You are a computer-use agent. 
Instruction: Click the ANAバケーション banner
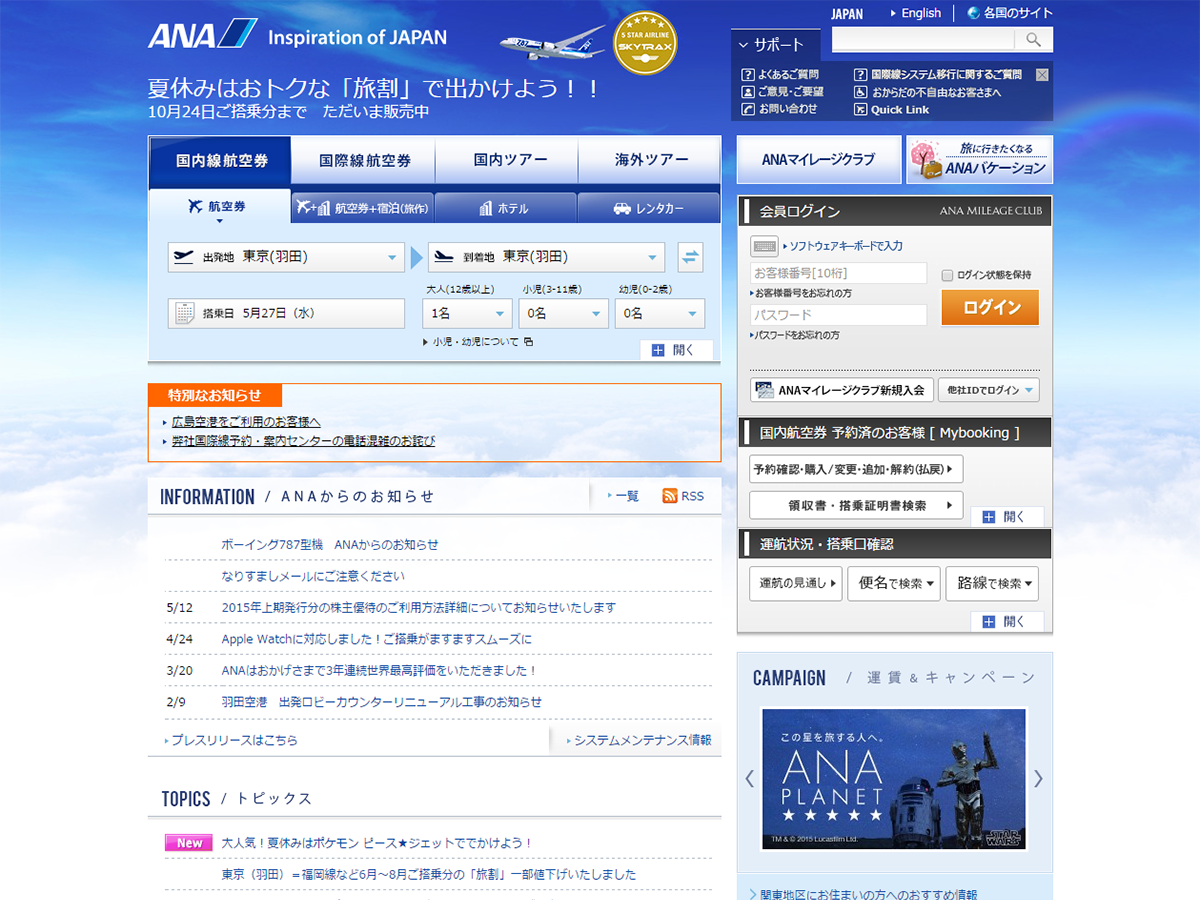979,160
